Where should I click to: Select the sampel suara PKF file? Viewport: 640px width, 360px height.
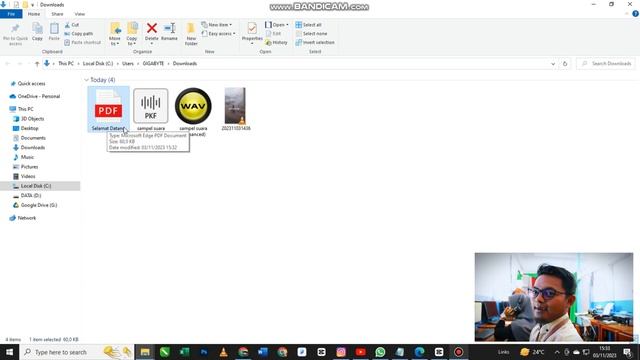click(x=151, y=109)
